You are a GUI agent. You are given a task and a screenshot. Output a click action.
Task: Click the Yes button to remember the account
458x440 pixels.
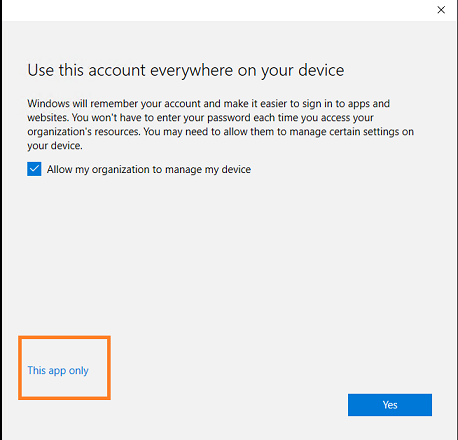click(390, 405)
